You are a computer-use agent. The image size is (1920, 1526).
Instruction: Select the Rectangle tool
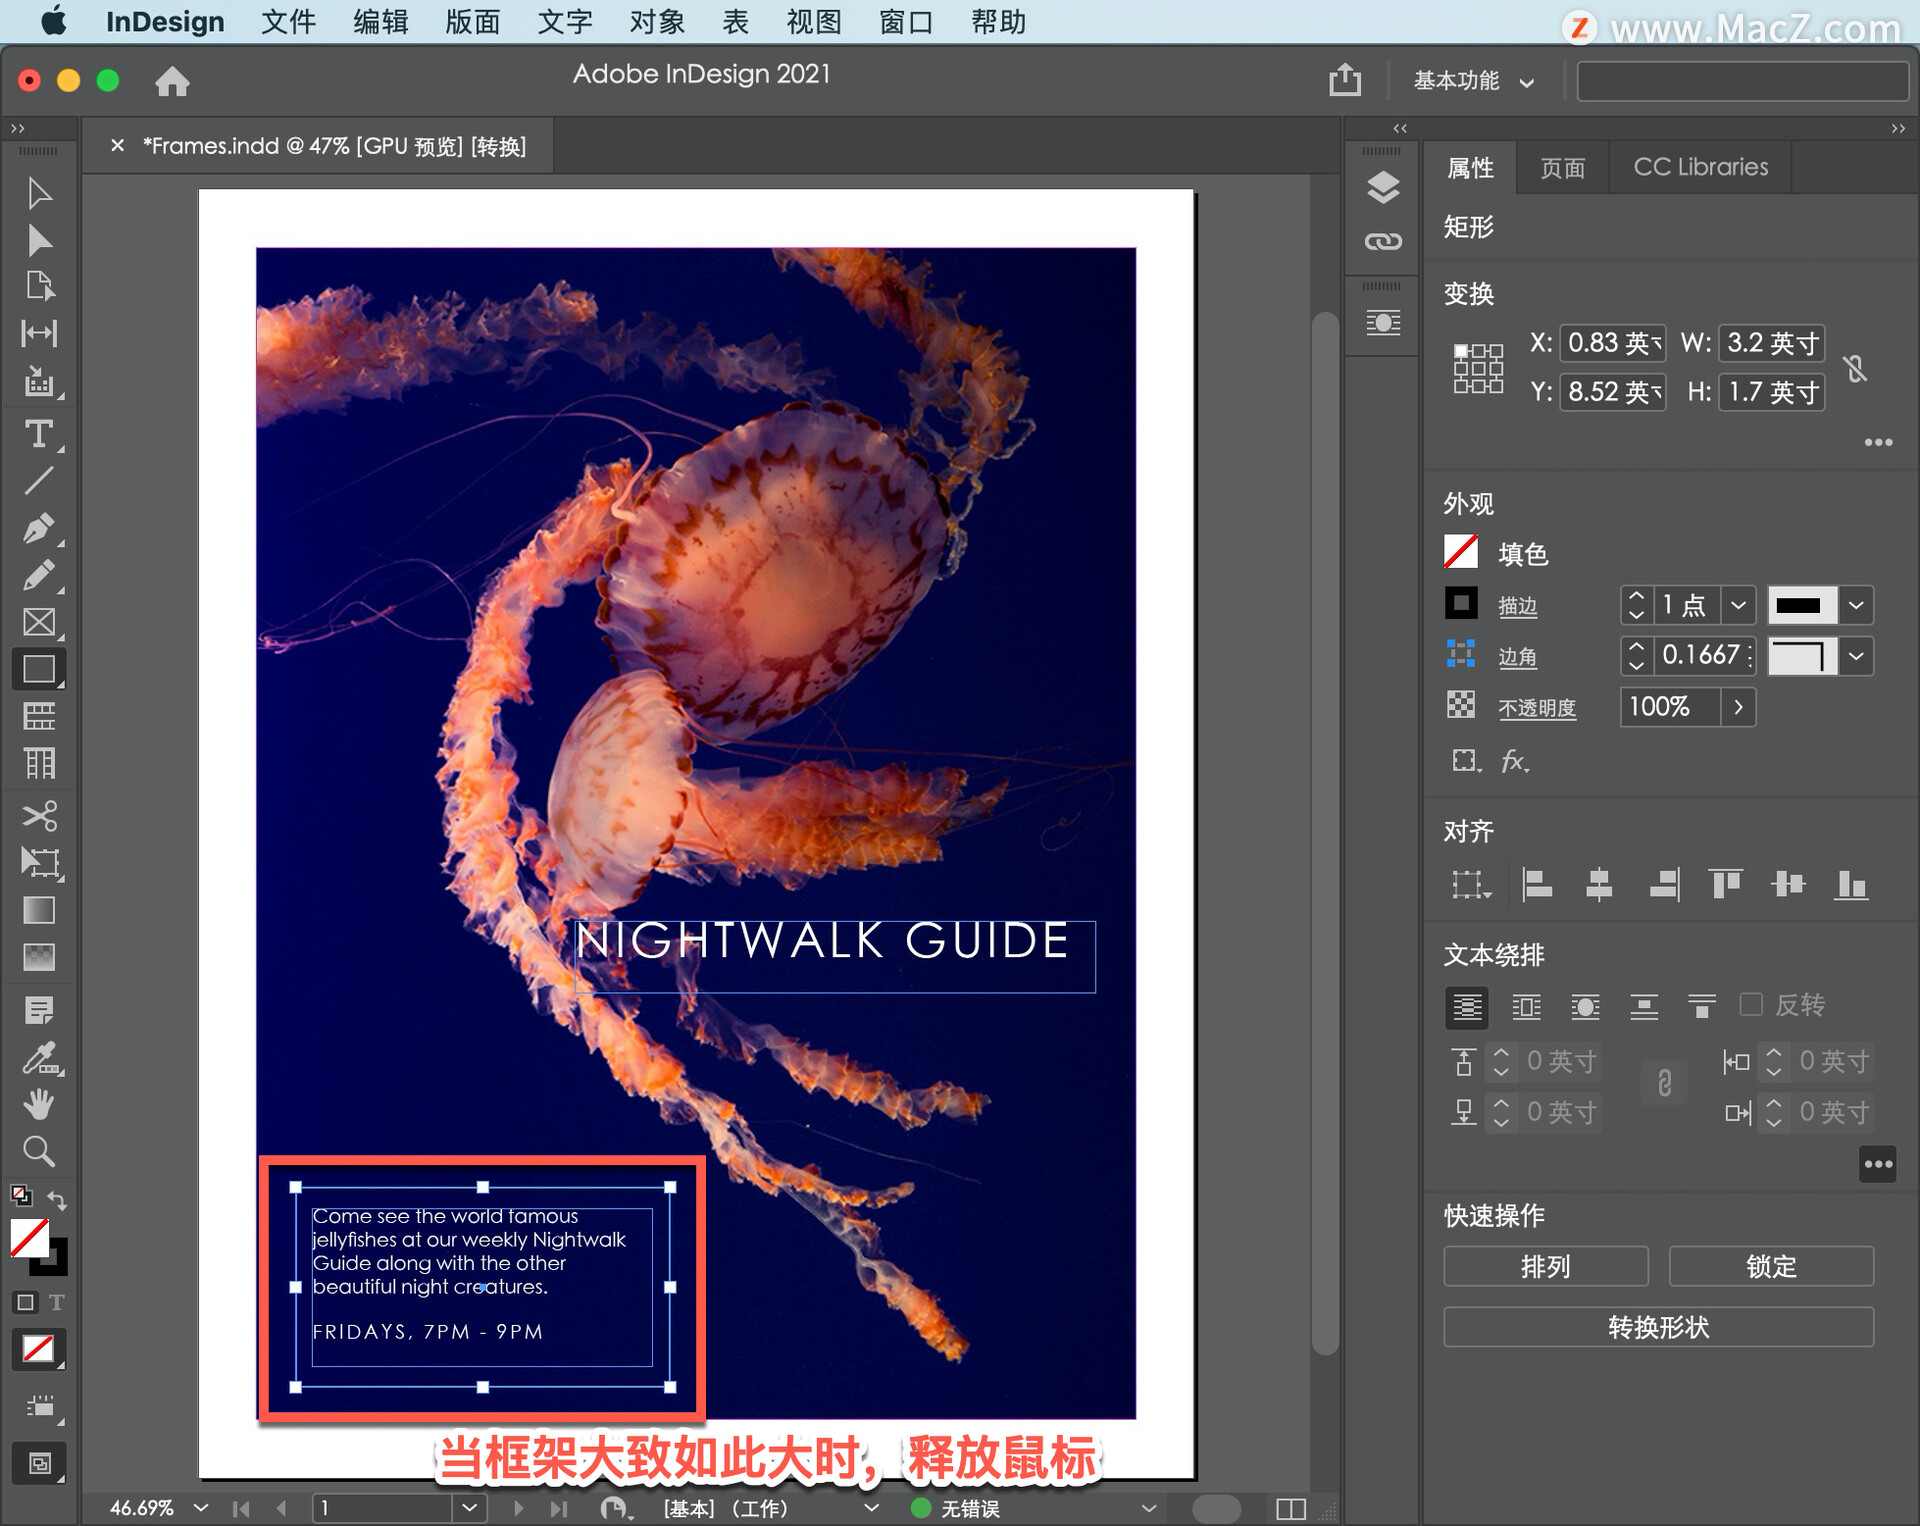[x=39, y=669]
